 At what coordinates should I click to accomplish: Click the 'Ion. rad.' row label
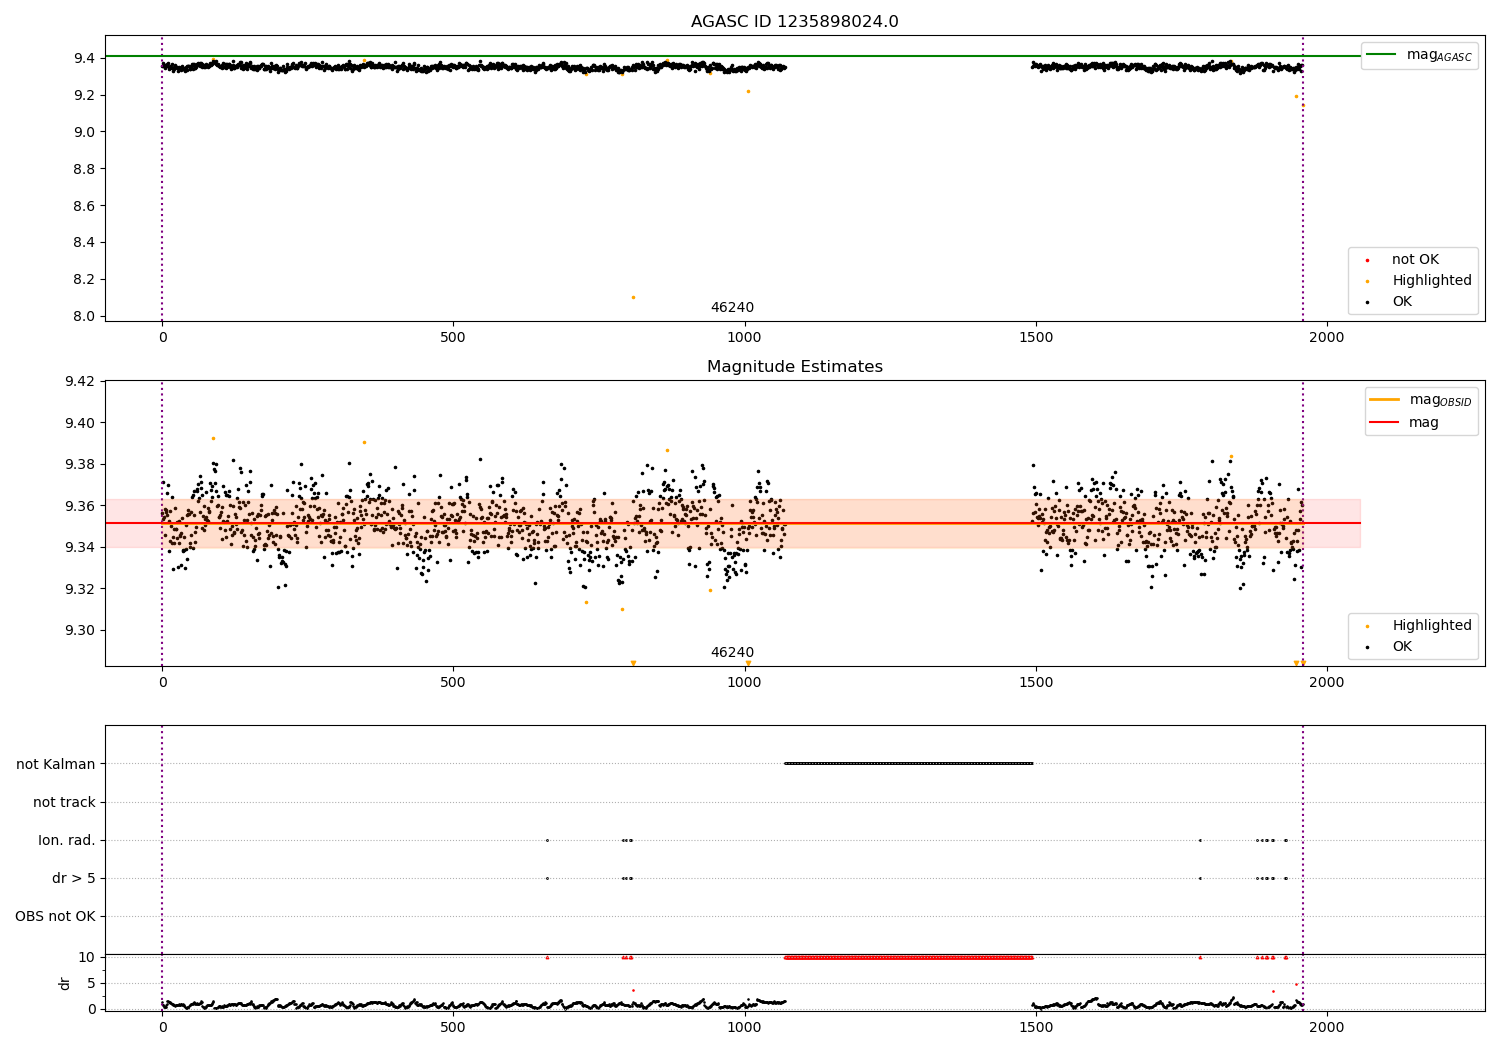pyautogui.click(x=67, y=840)
